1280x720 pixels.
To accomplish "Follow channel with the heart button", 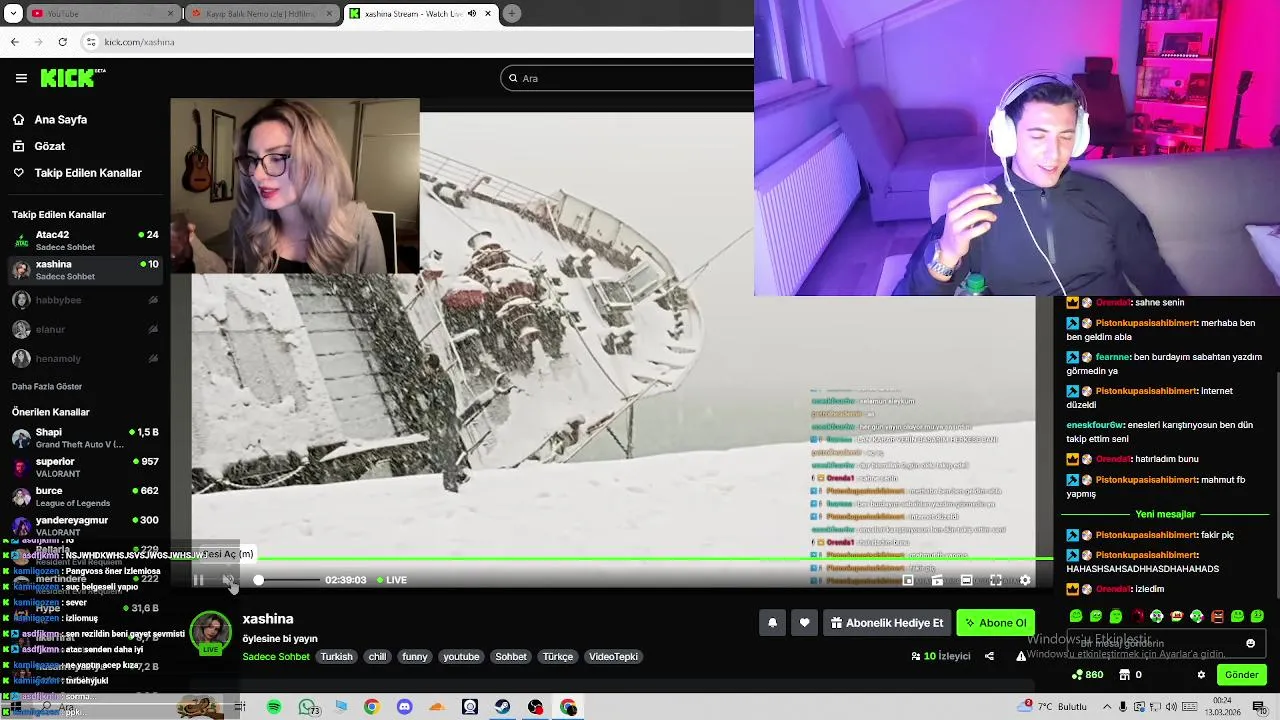I will (805, 623).
